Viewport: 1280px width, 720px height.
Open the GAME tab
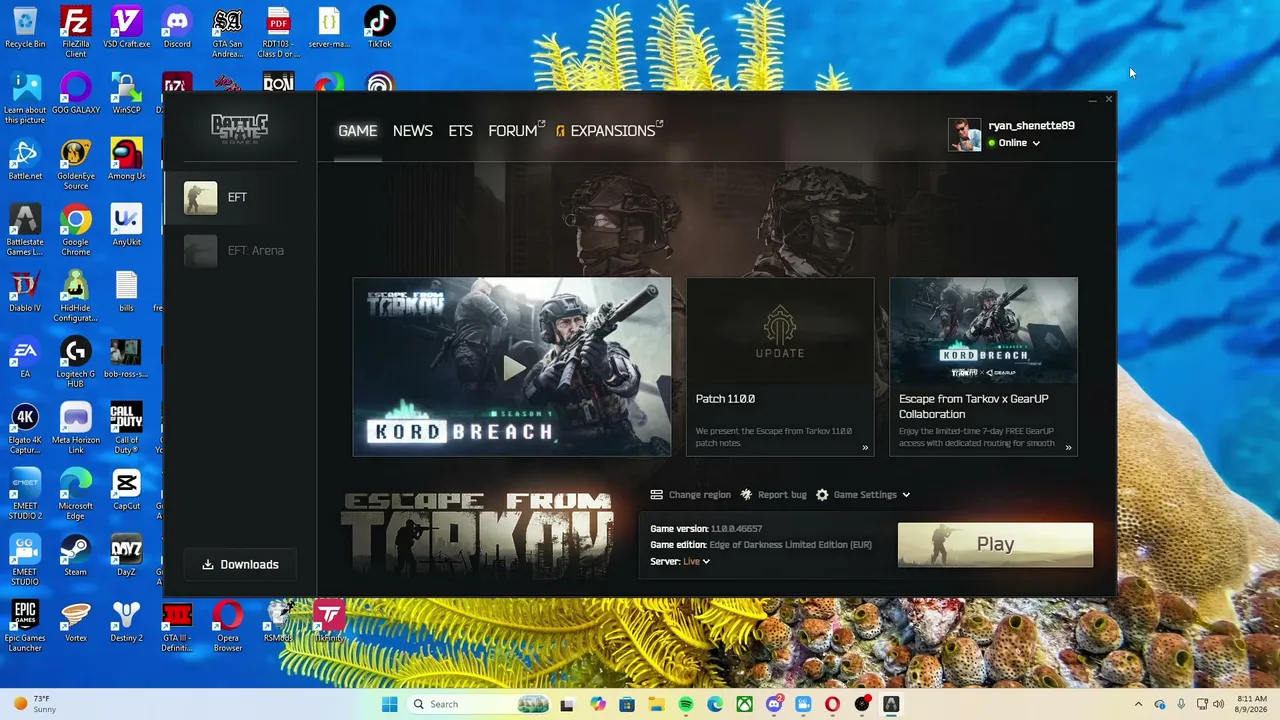(357, 131)
